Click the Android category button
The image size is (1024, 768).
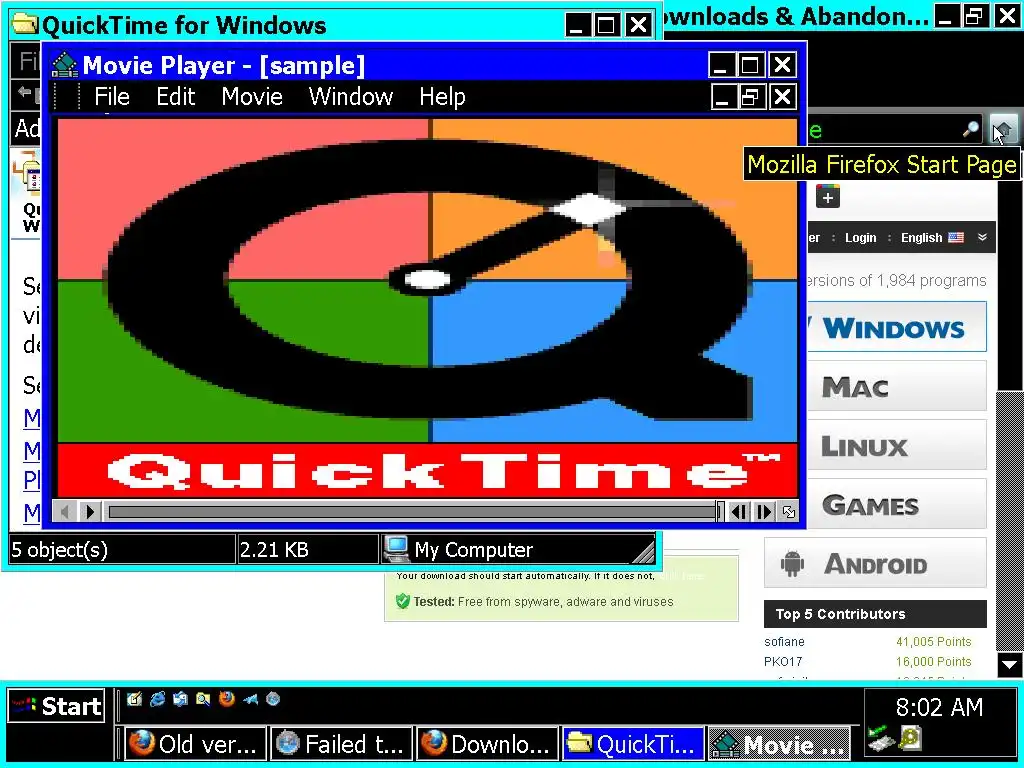[875, 564]
